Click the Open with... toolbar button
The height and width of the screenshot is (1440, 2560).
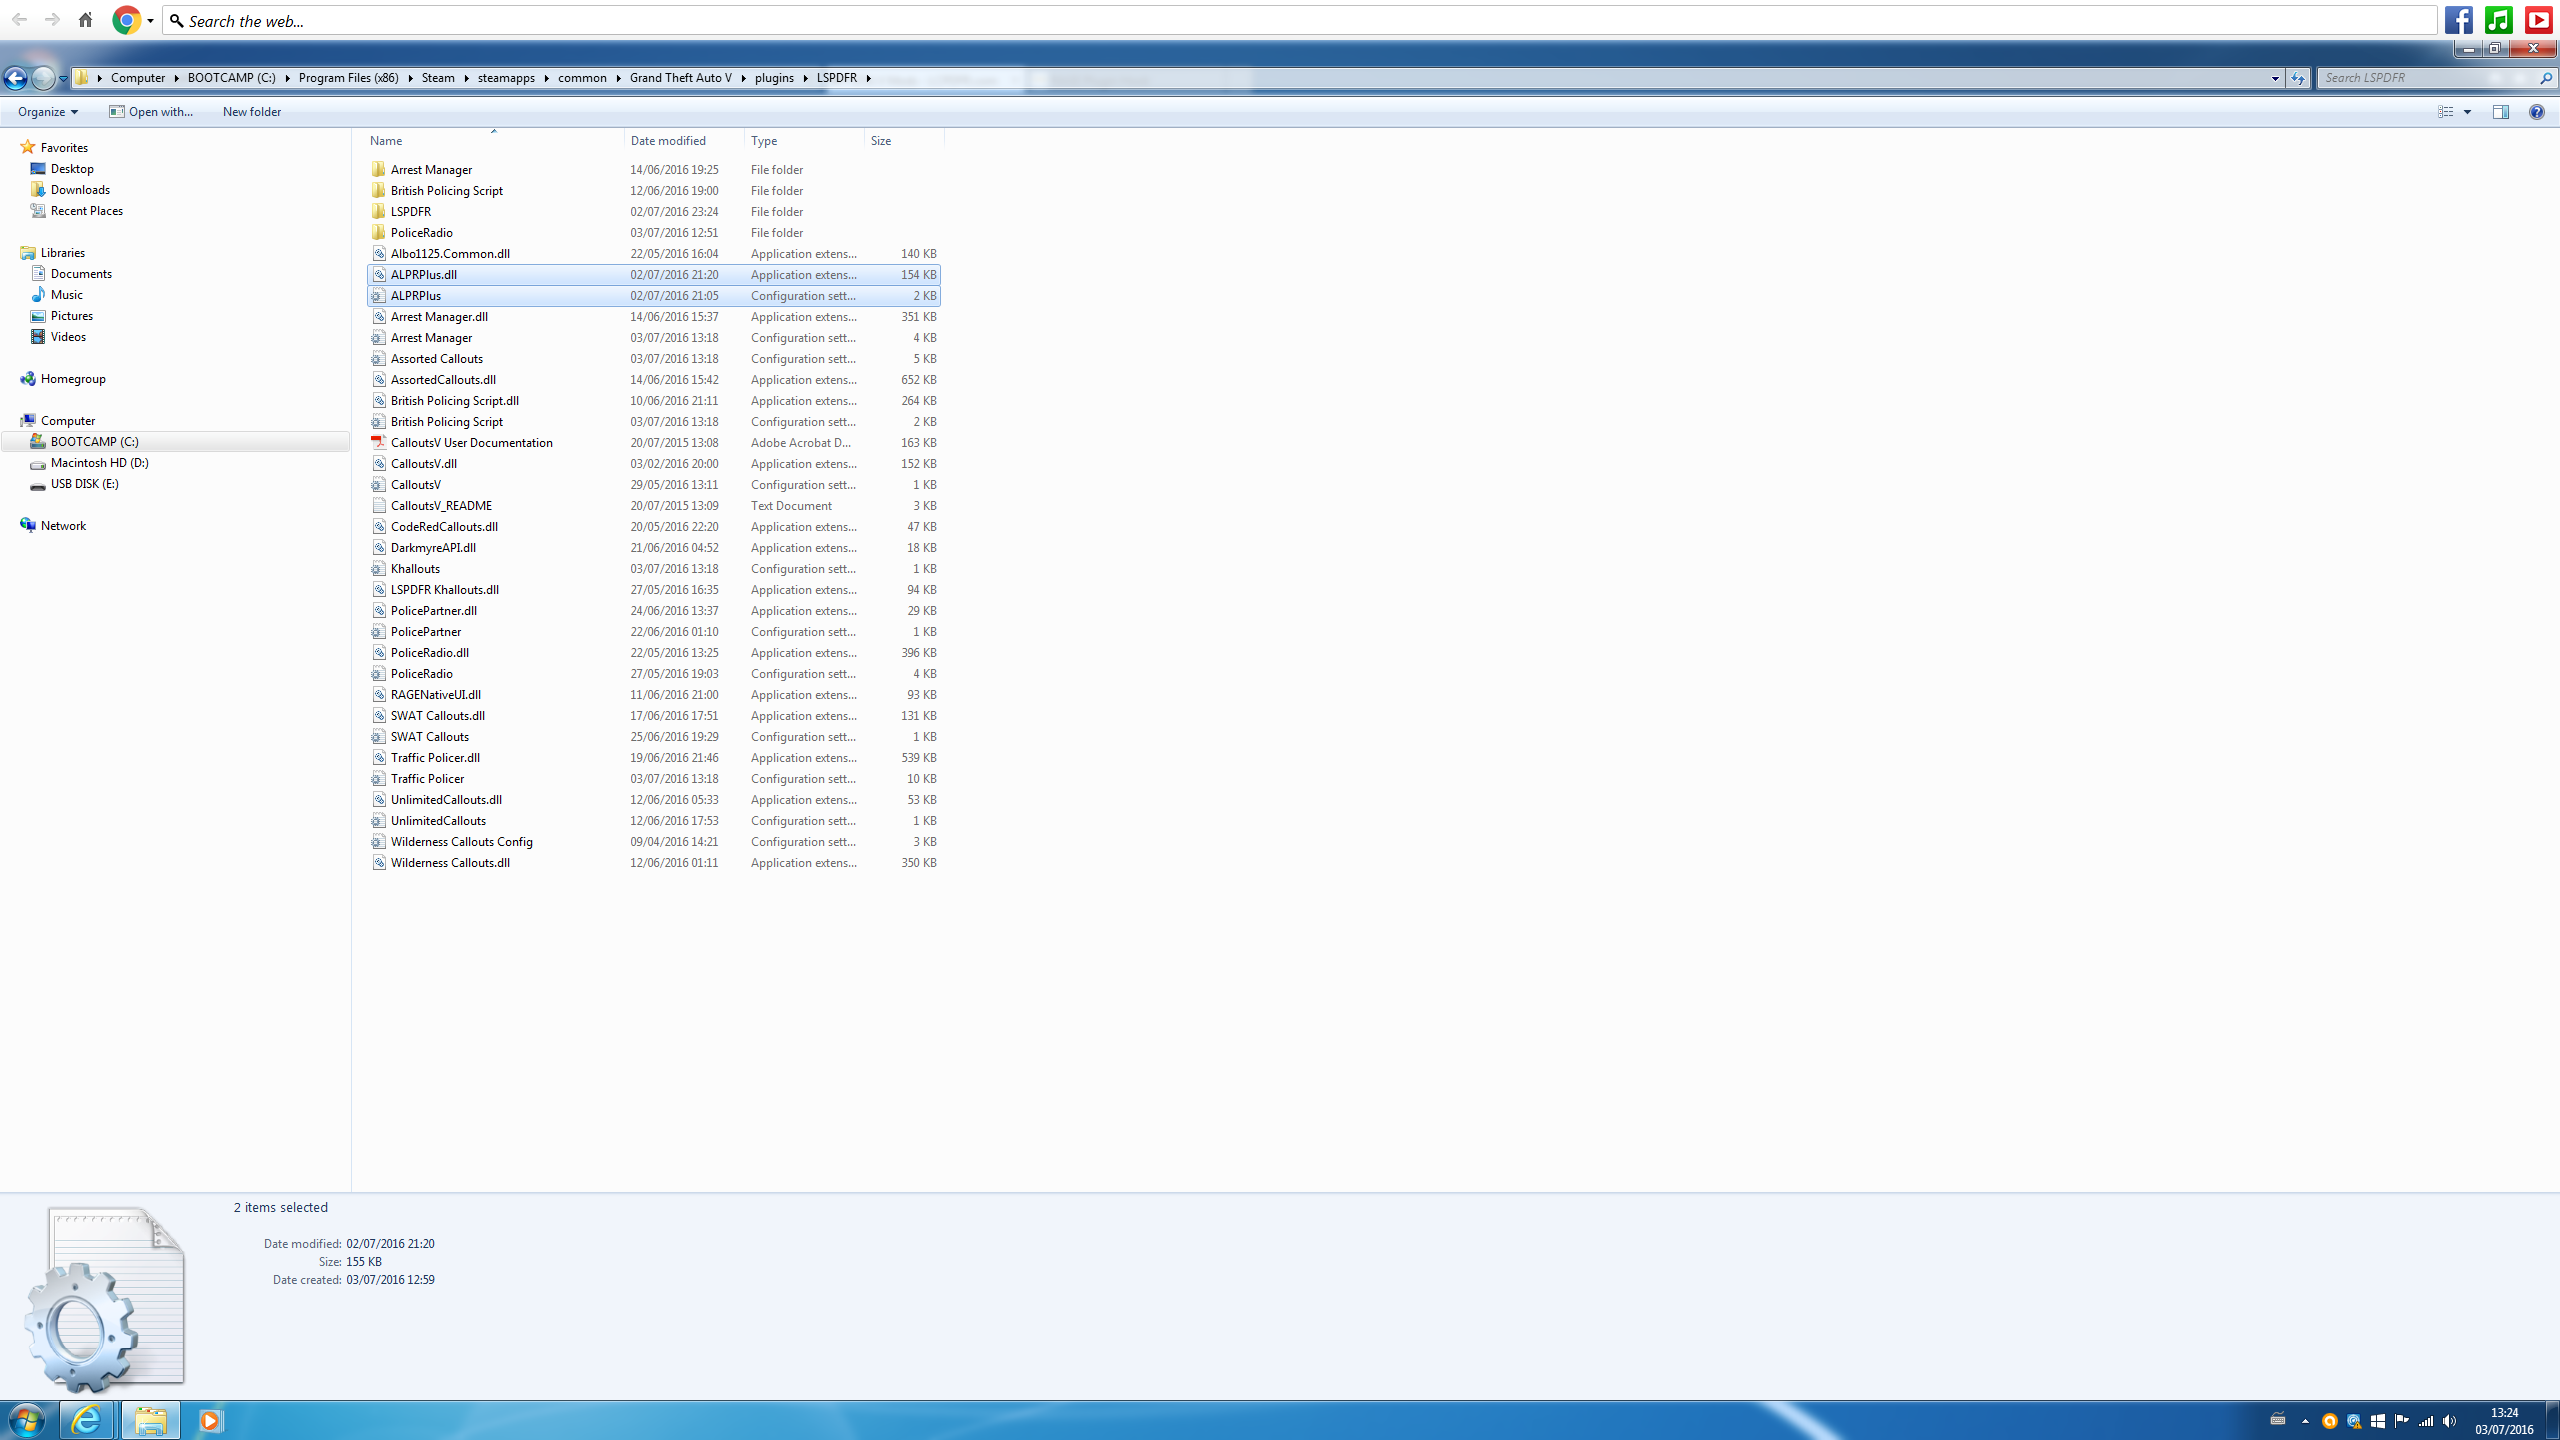[151, 112]
